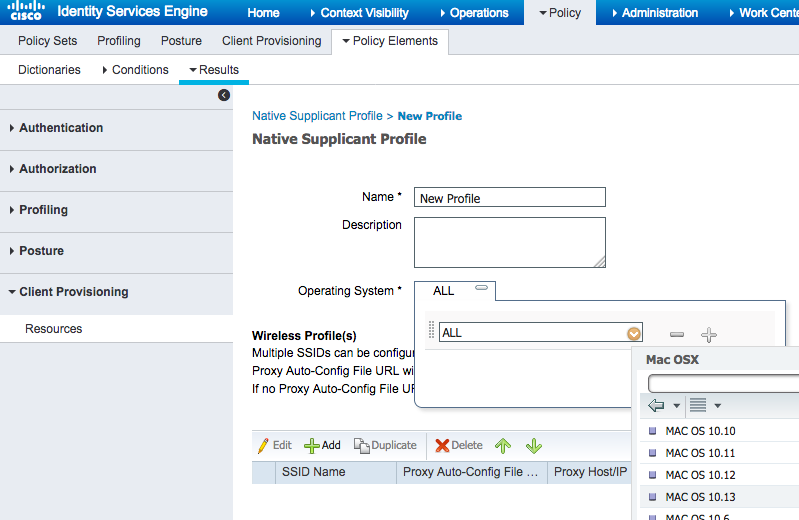Switch to the Posture tab in the sub-navigation
The height and width of the screenshot is (520, 799).
tap(181, 41)
